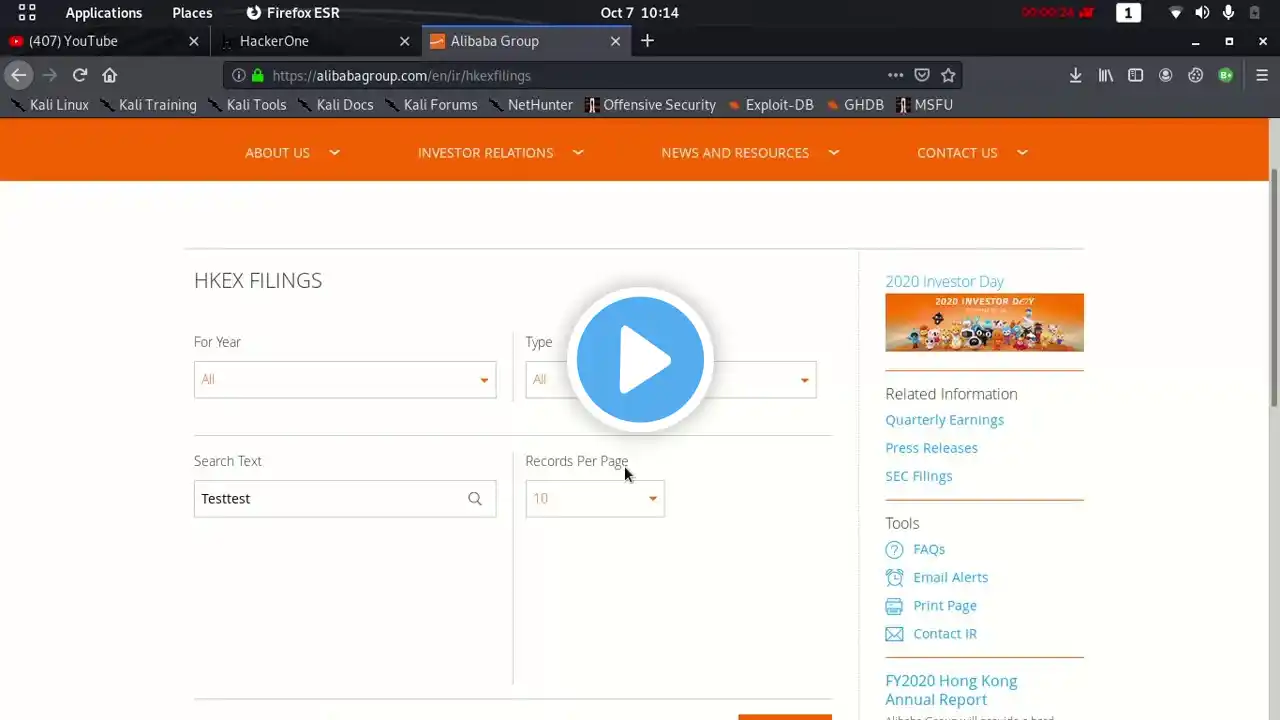The image size is (1280, 720).
Task: Click the Email Alerts link text
Action: [x=950, y=578]
